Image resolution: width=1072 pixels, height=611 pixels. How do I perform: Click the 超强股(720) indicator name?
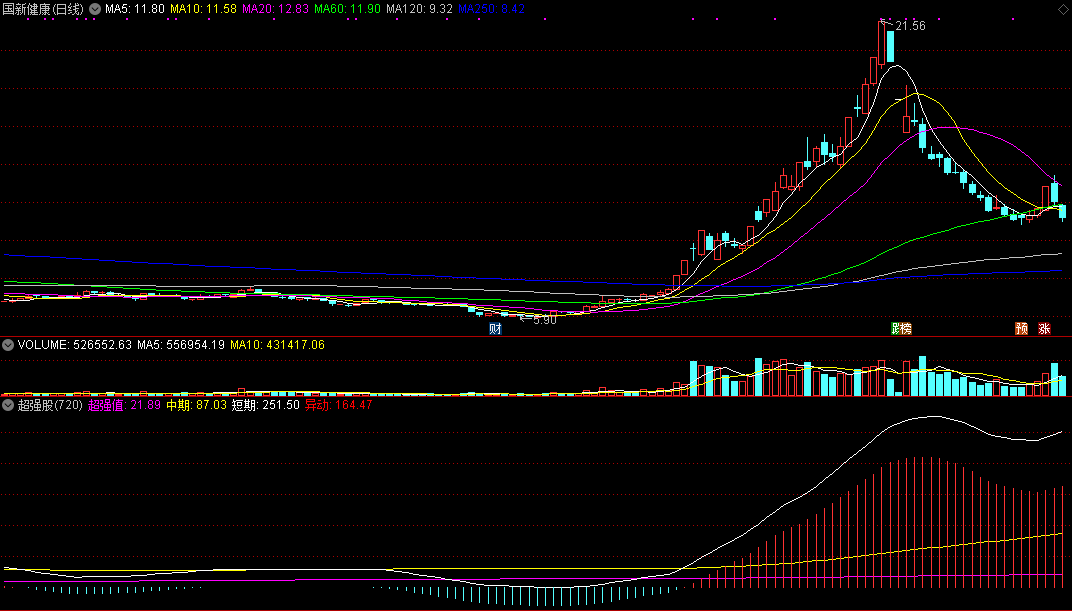[50, 405]
